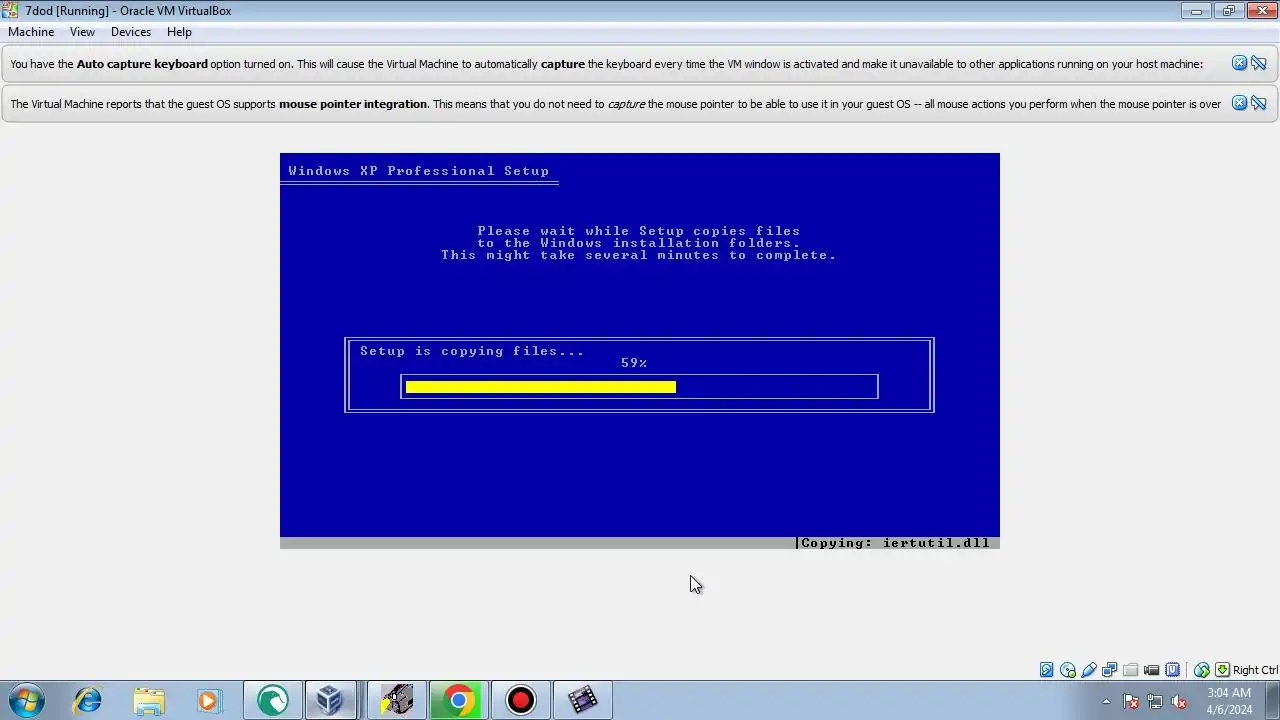
Task: Open the Devices menu
Action: [131, 32]
